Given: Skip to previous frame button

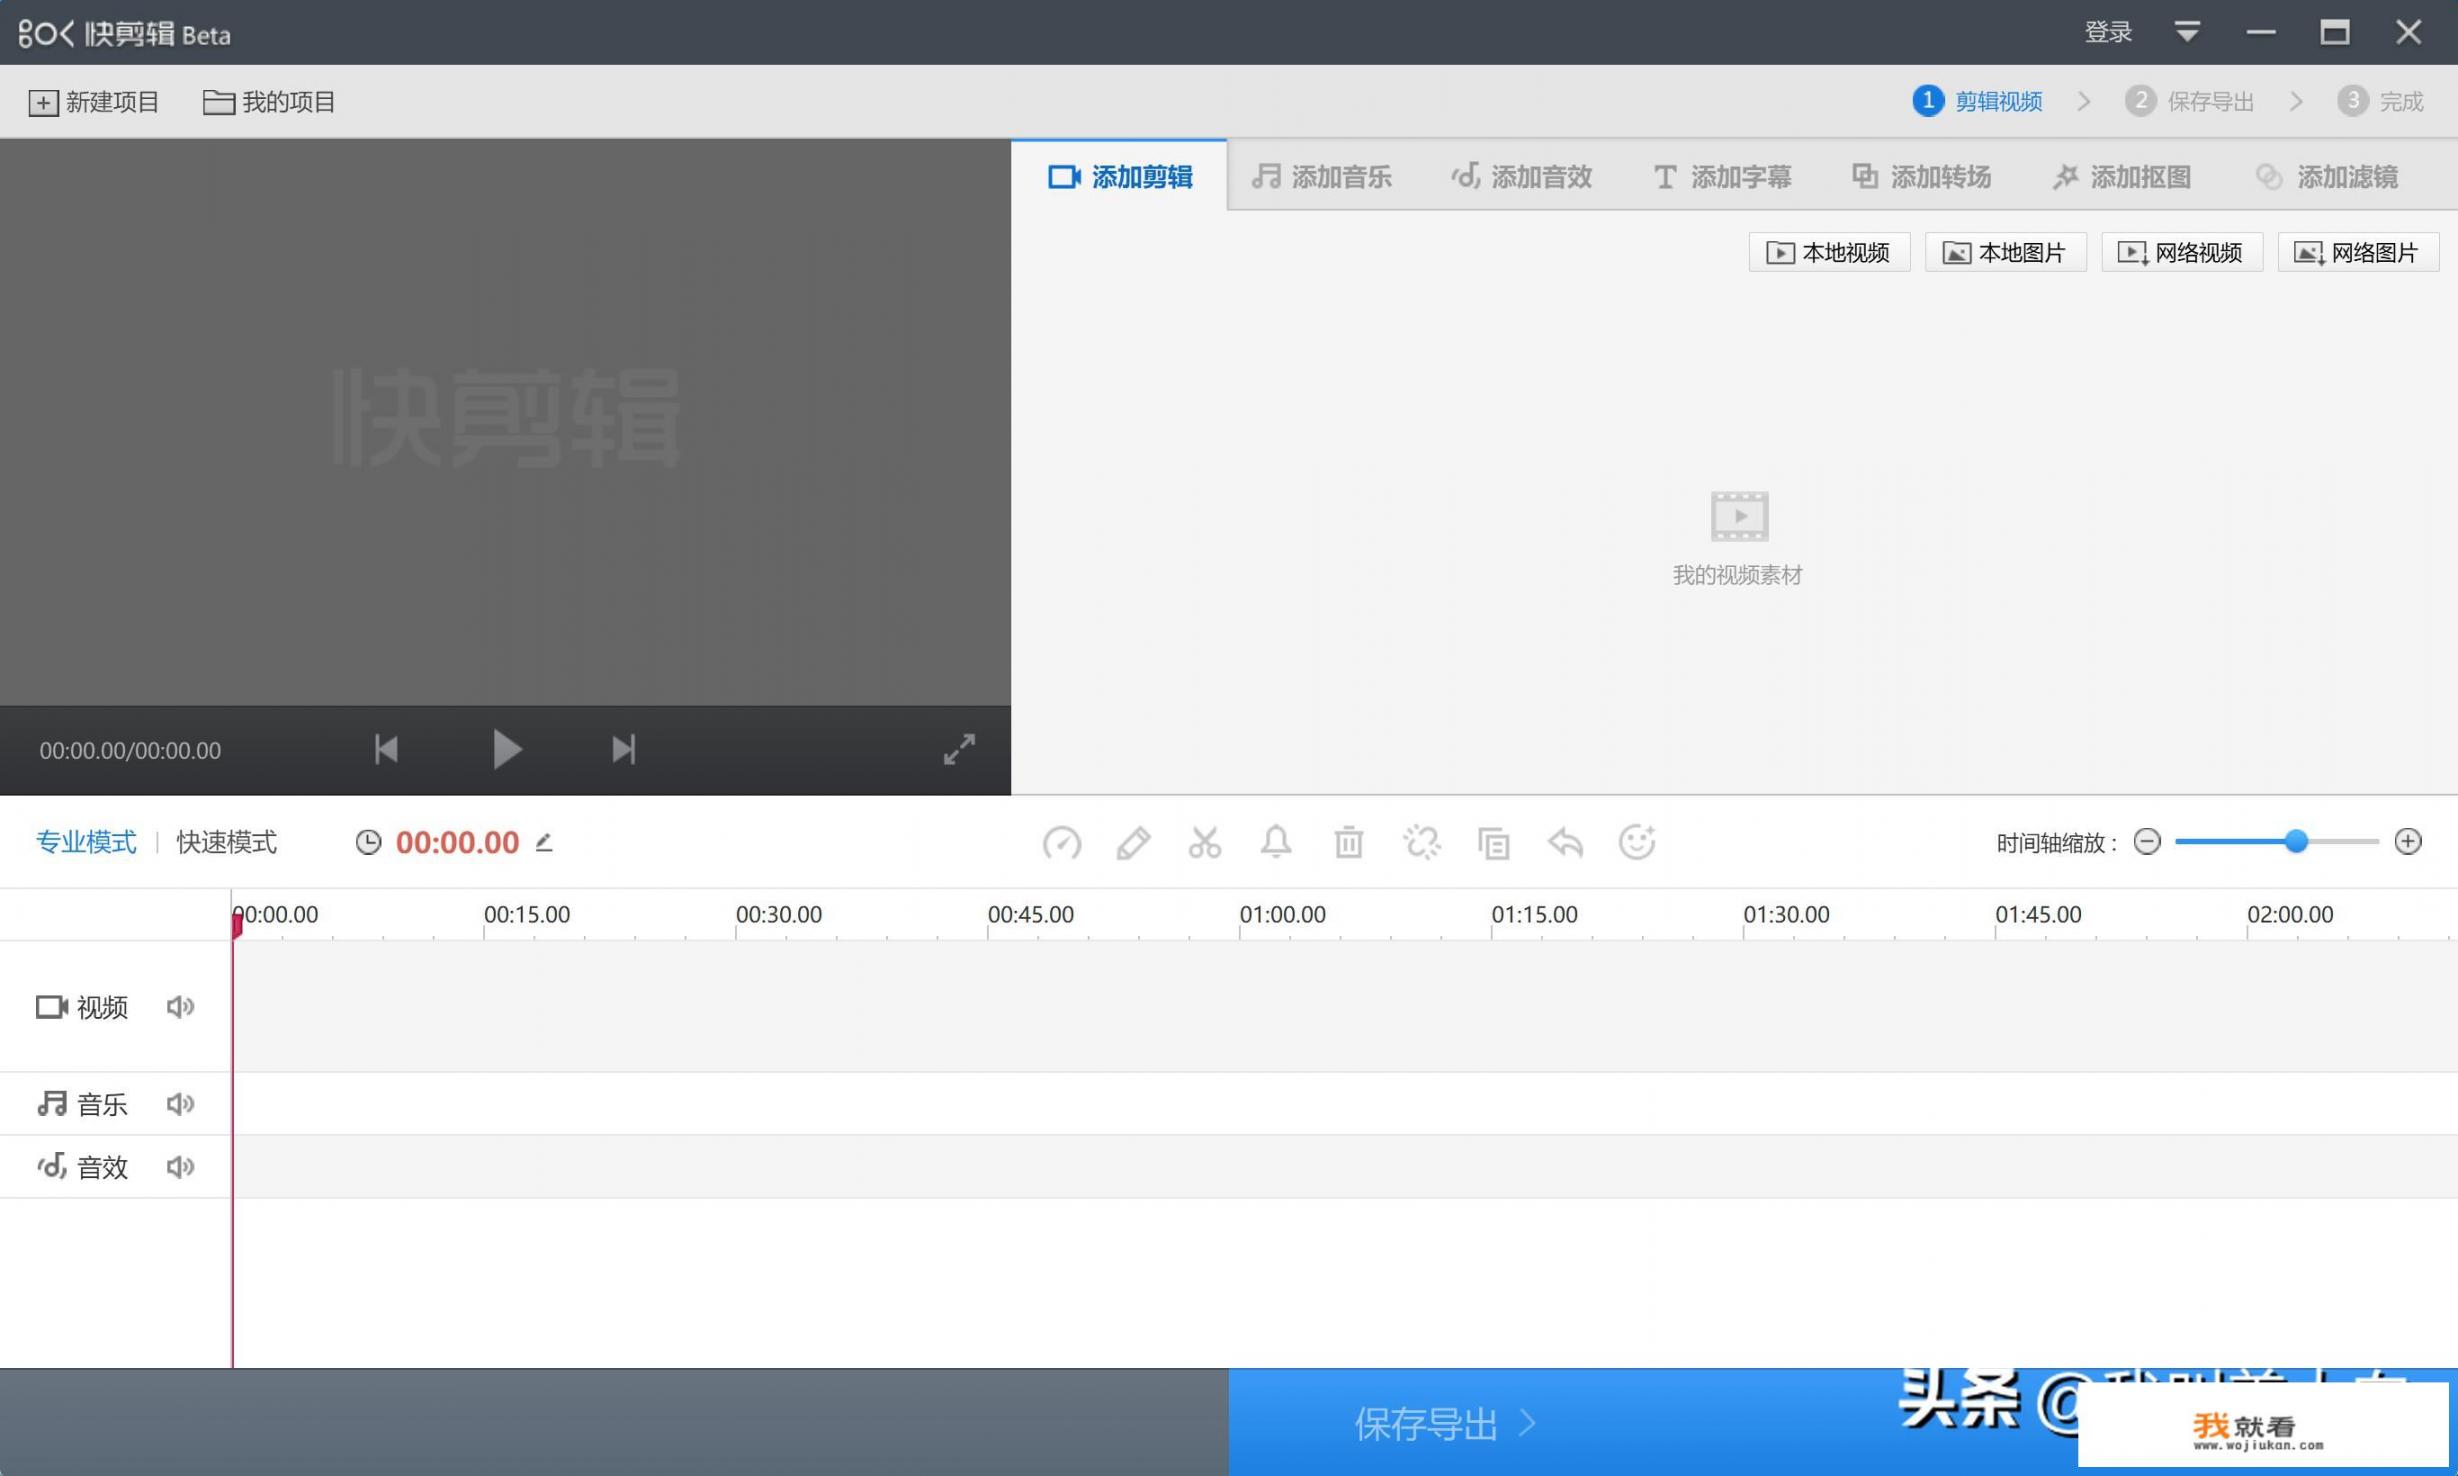Looking at the screenshot, I should [x=386, y=749].
